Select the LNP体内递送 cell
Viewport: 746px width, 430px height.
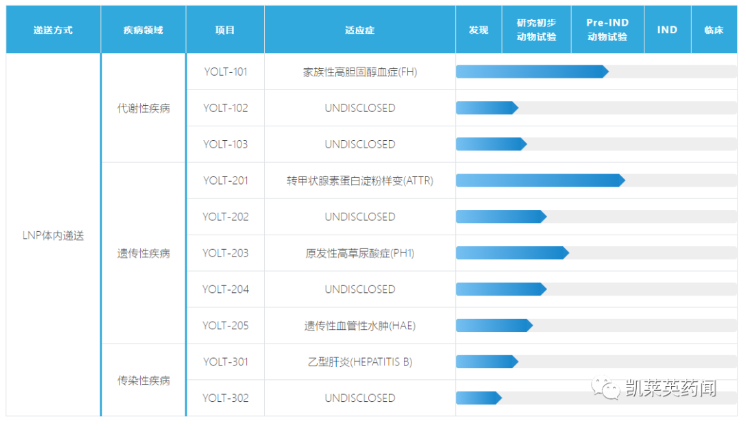(53, 235)
